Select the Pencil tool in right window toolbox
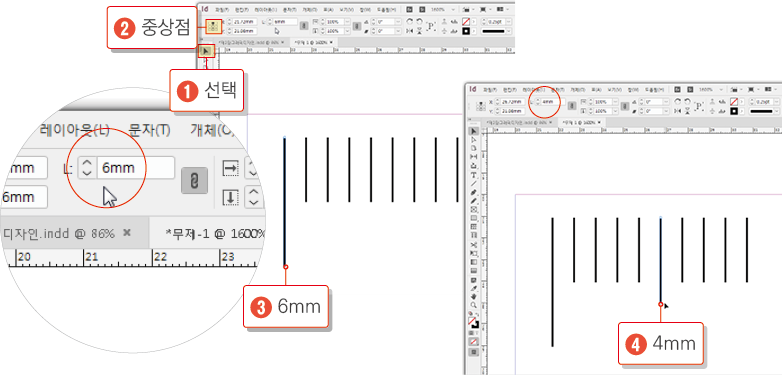This screenshot has width=782, height=375. coord(474,200)
